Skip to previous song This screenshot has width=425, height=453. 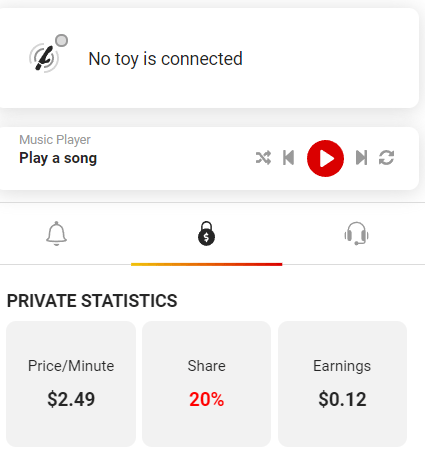[288, 158]
